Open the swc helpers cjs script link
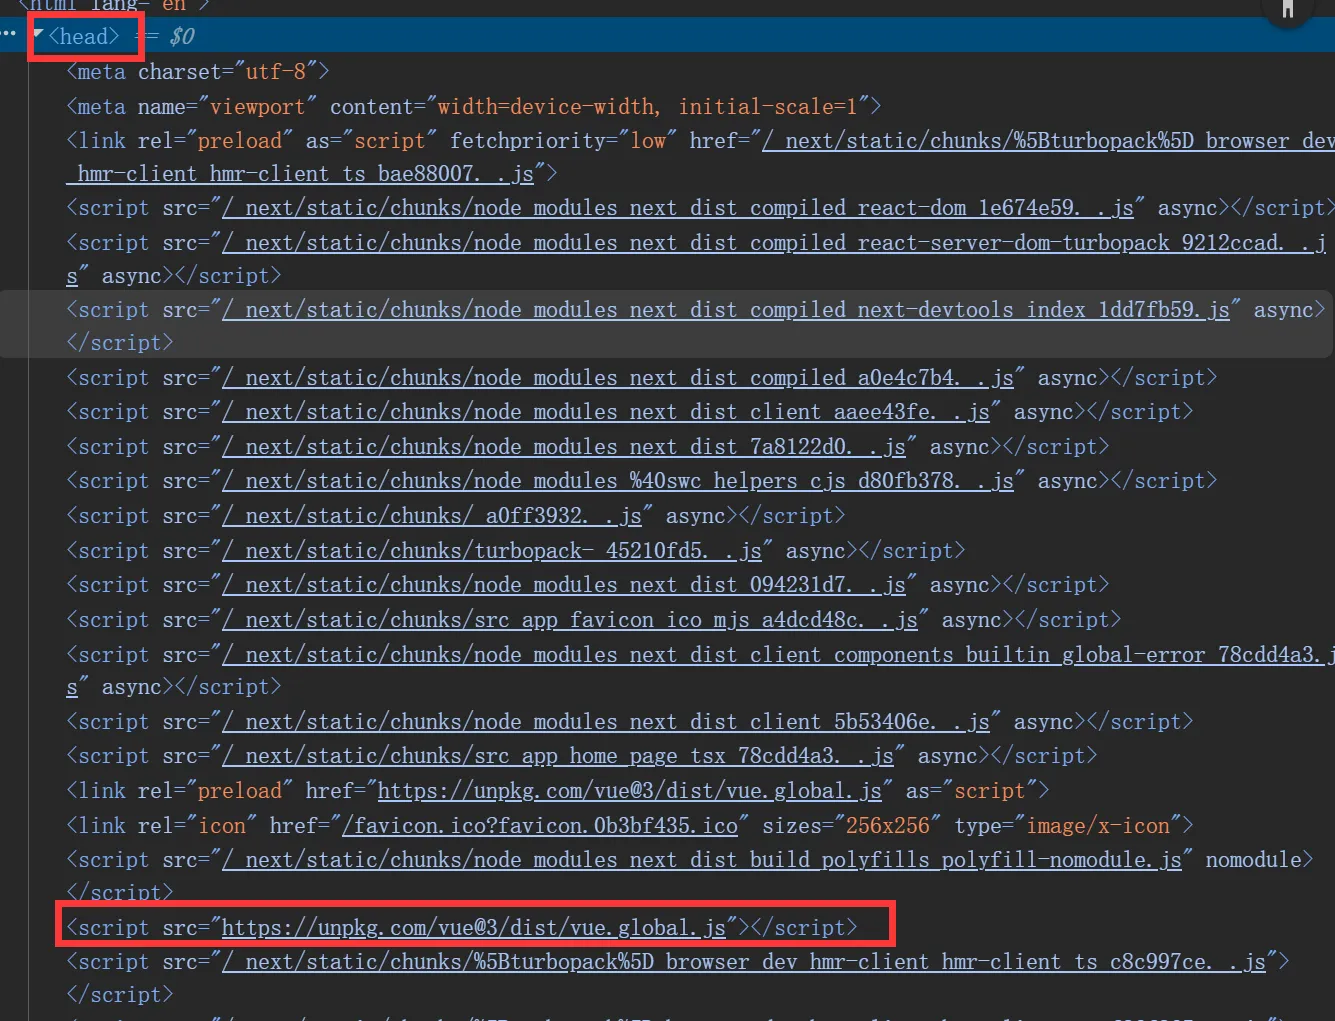The width and height of the screenshot is (1335, 1021). click(x=618, y=481)
